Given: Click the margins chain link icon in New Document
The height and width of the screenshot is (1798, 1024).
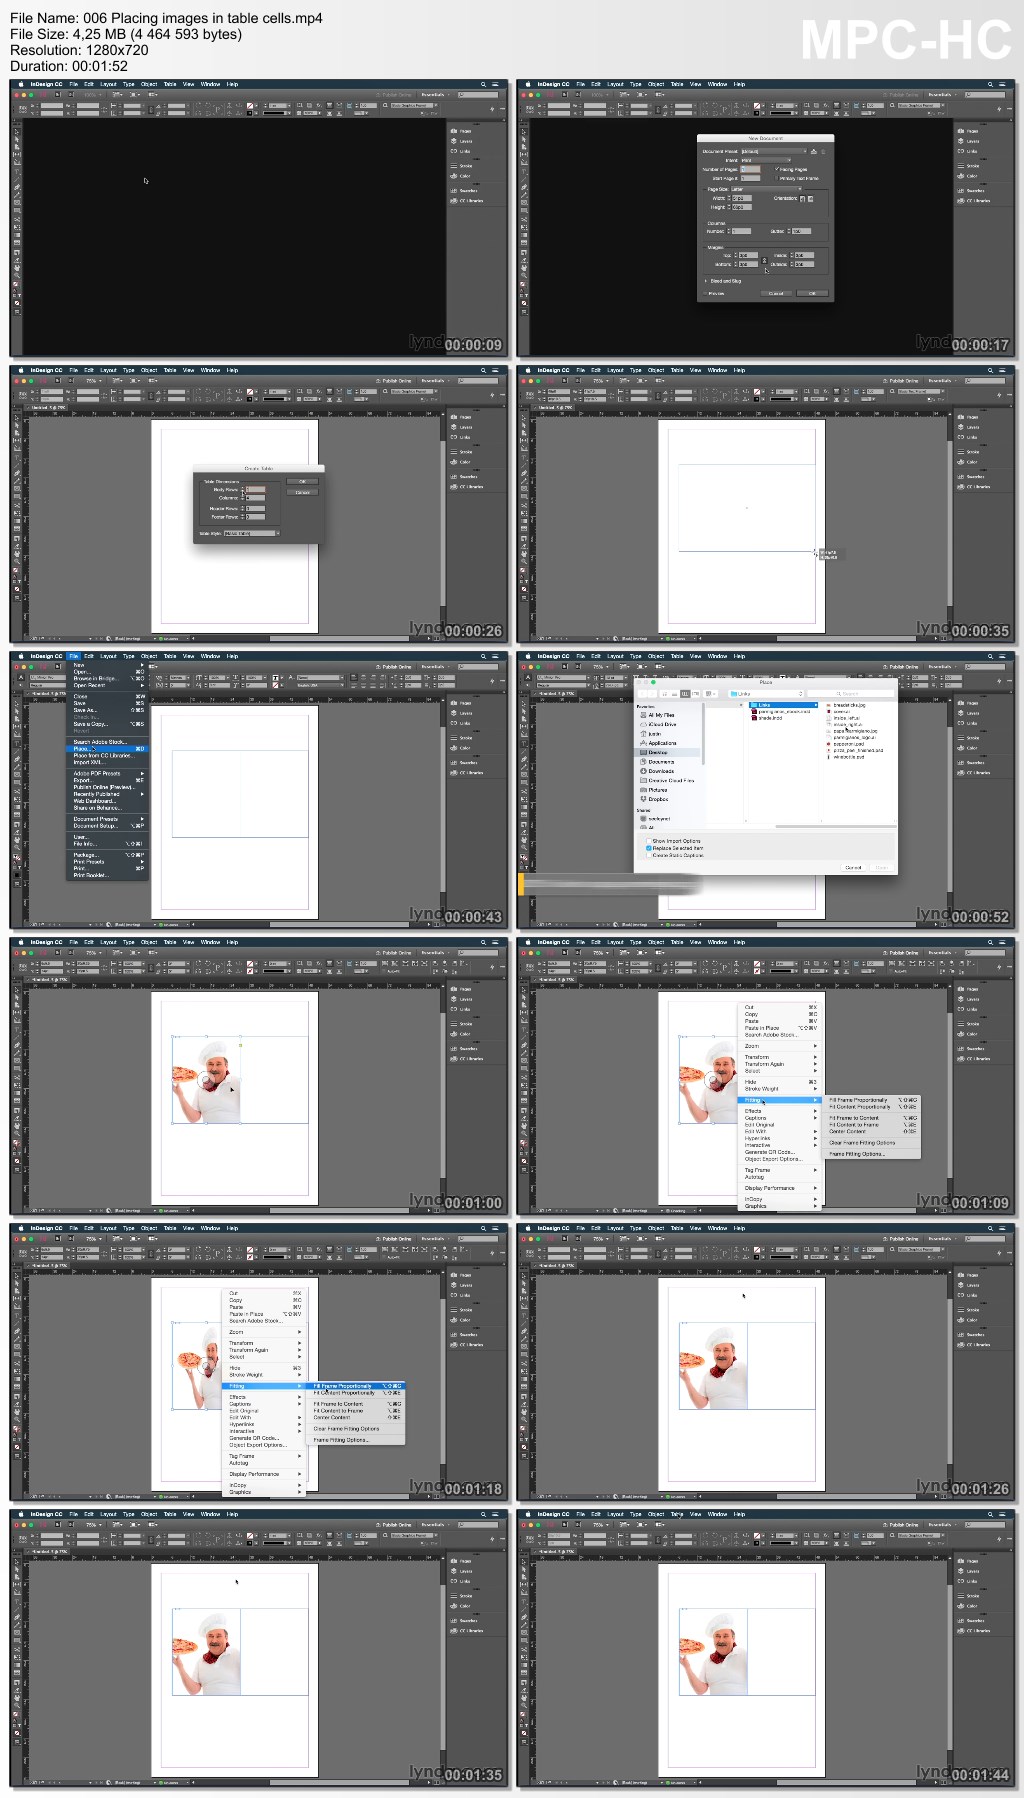Looking at the screenshot, I should [764, 260].
